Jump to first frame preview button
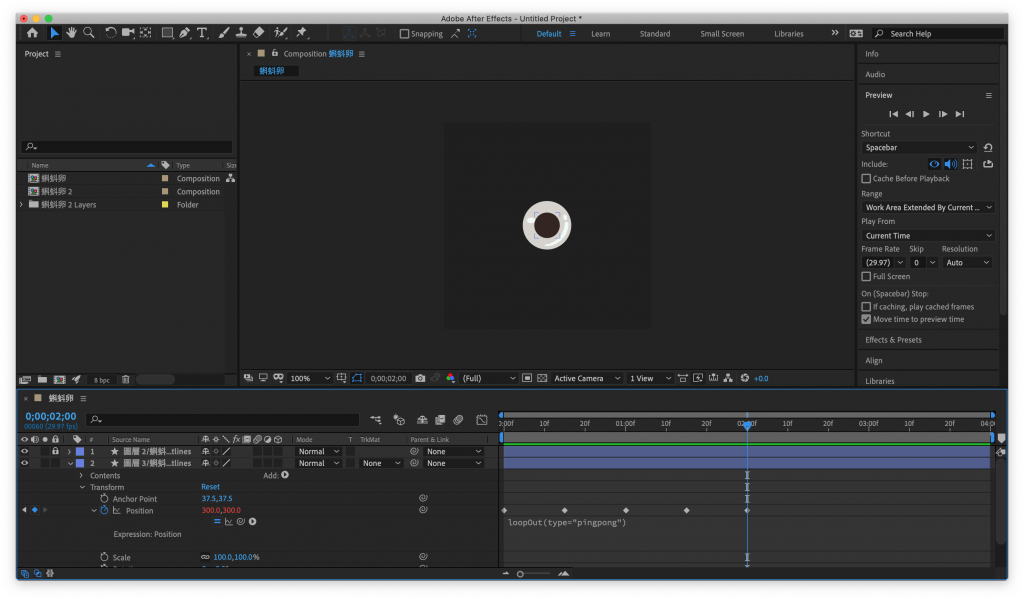The image size is (1024, 599). coord(893,114)
